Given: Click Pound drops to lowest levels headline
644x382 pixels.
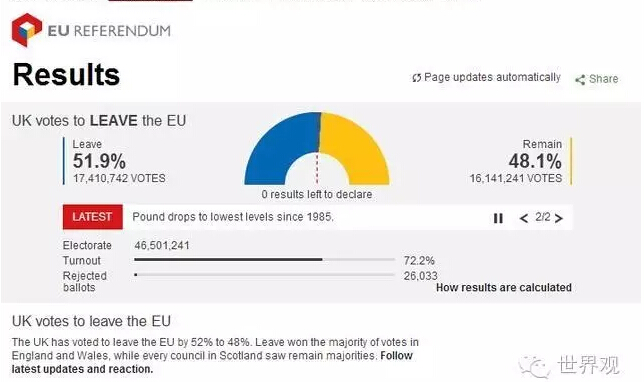Looking at the screenshot, I should click(233, 217).
